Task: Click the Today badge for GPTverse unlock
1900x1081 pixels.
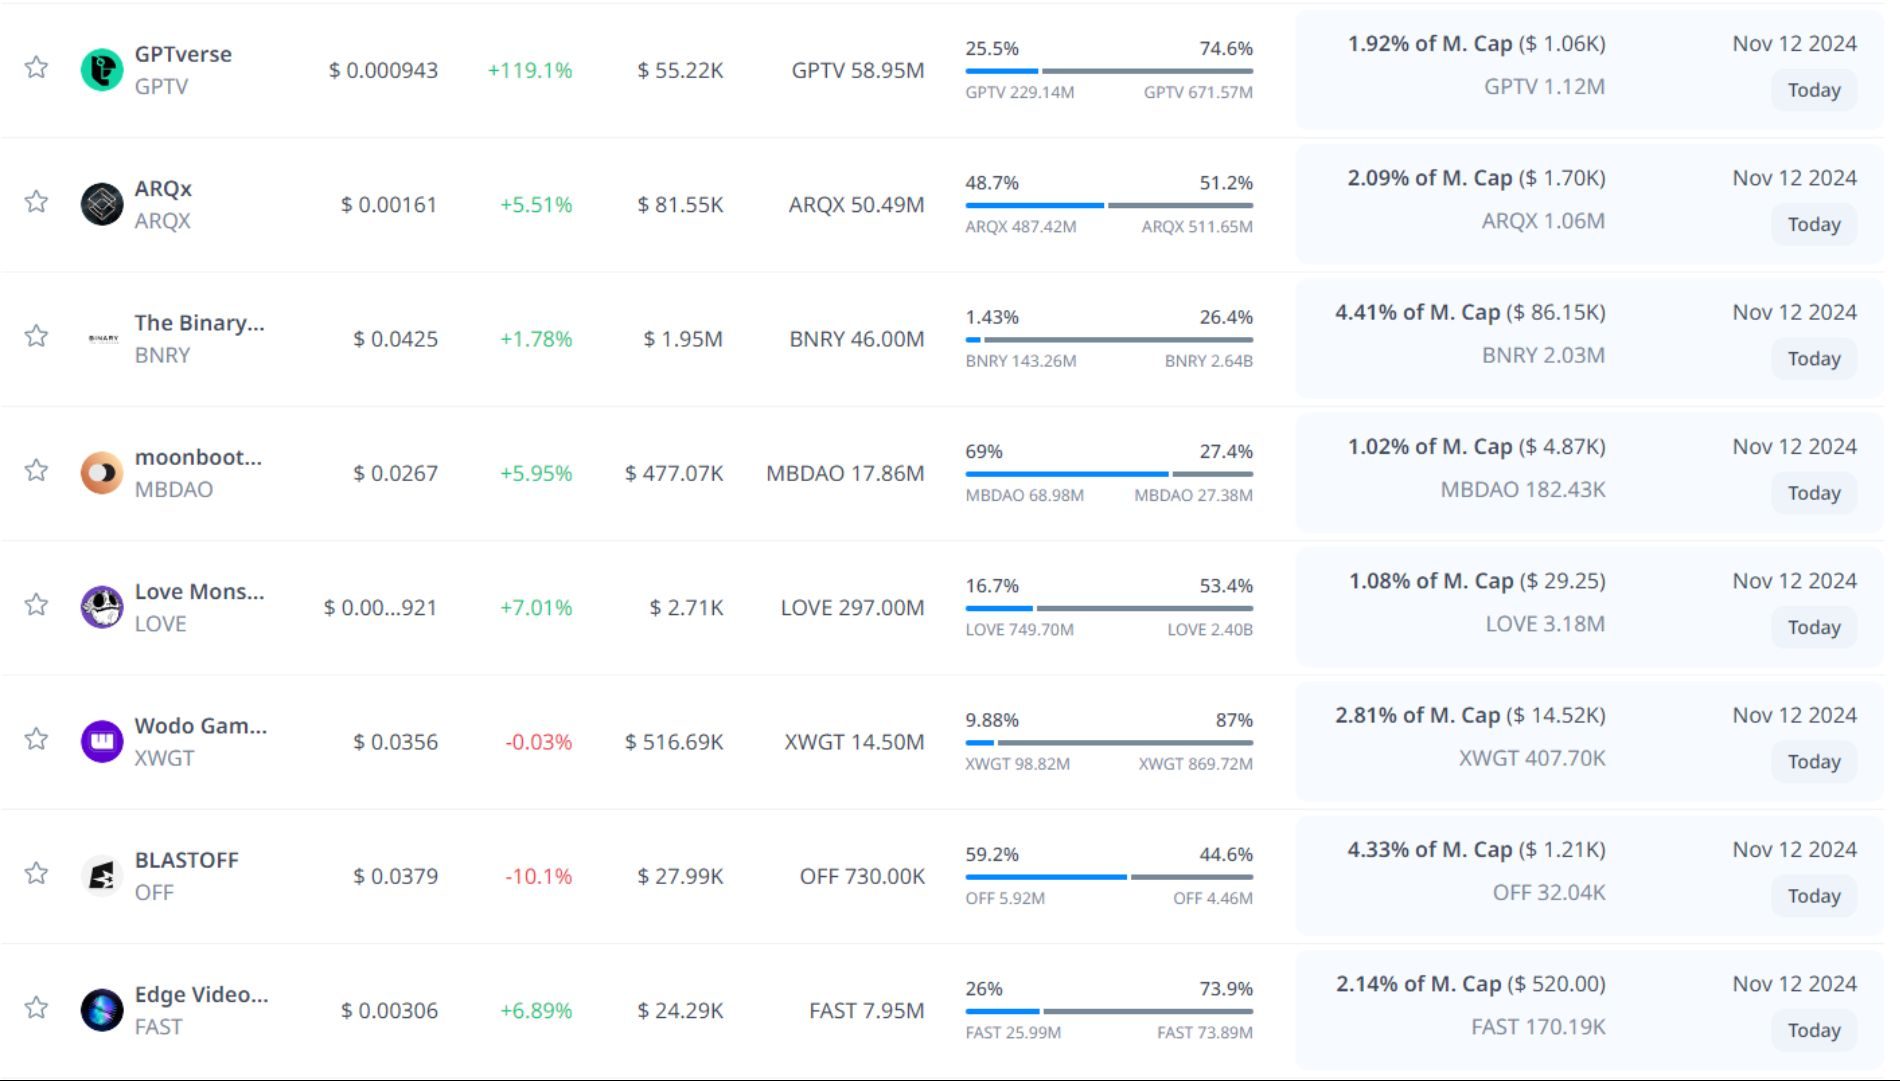Action: point(1813,90)
